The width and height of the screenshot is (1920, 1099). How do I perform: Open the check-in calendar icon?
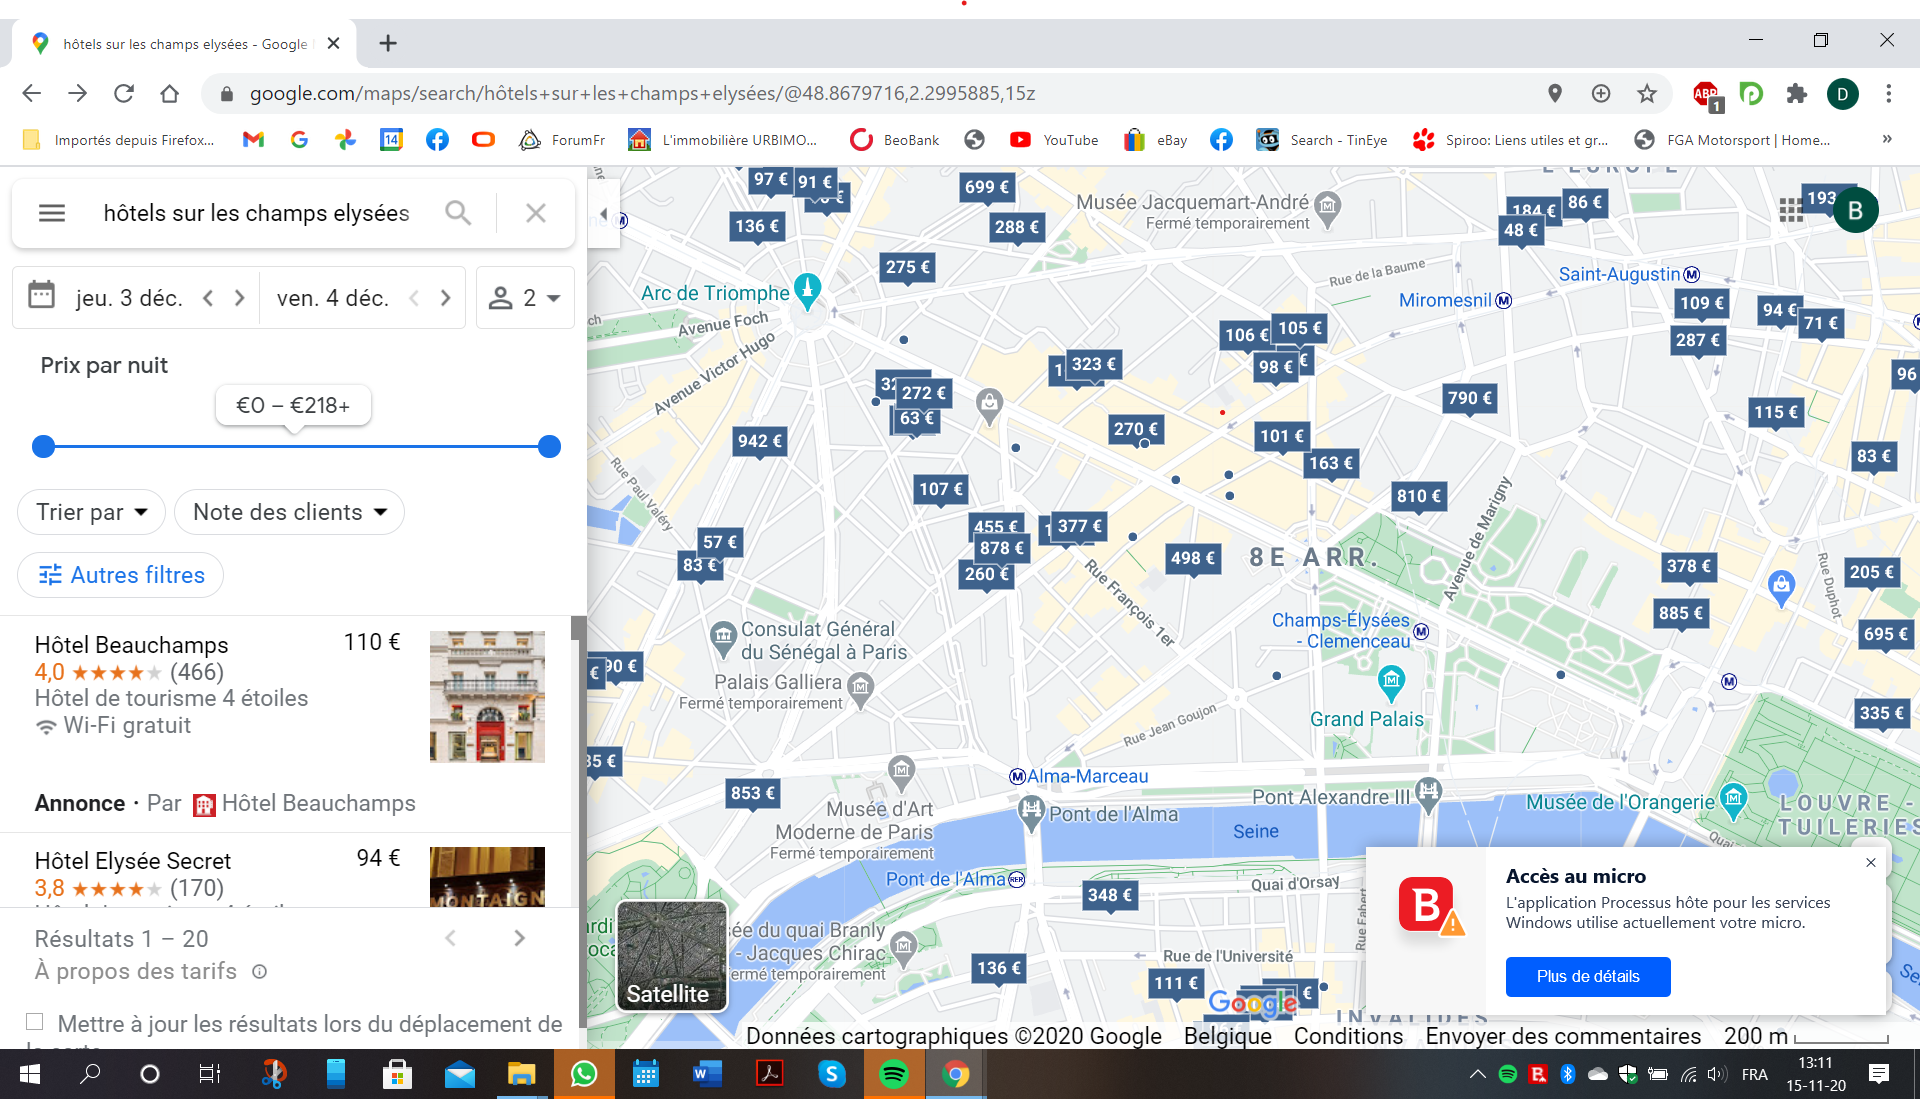(41, 296)
